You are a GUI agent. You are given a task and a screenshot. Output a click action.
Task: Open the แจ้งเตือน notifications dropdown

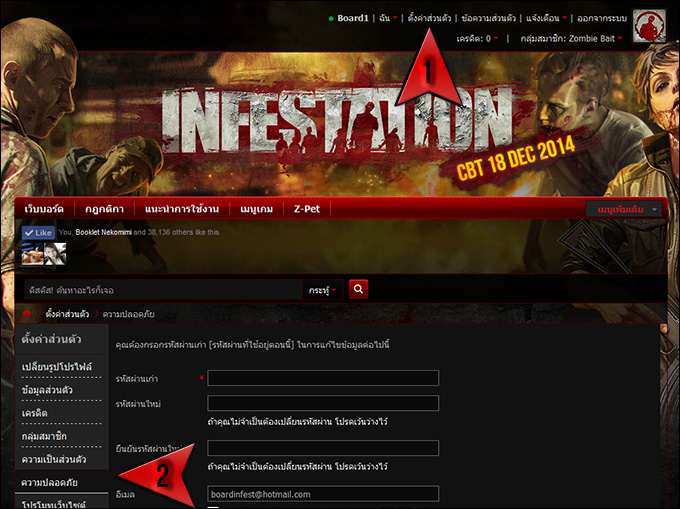(x=547, y=18)
